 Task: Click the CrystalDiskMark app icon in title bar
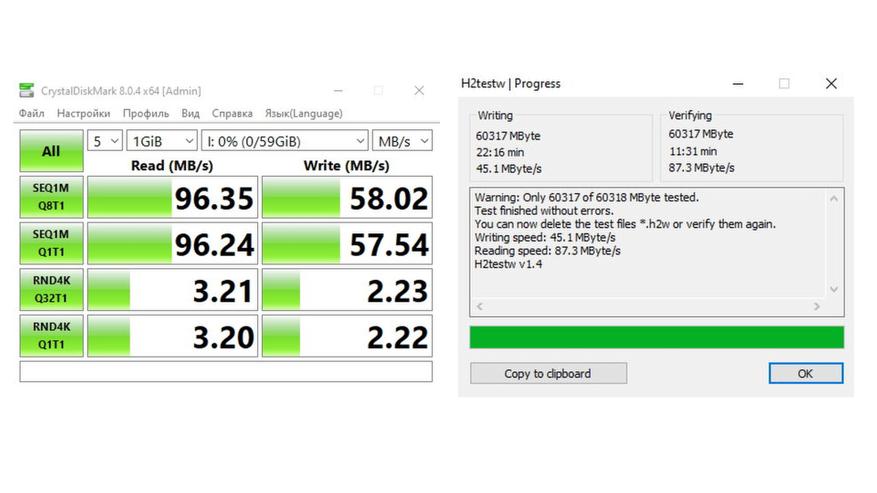pyautogui.click(x=26, y=90)
